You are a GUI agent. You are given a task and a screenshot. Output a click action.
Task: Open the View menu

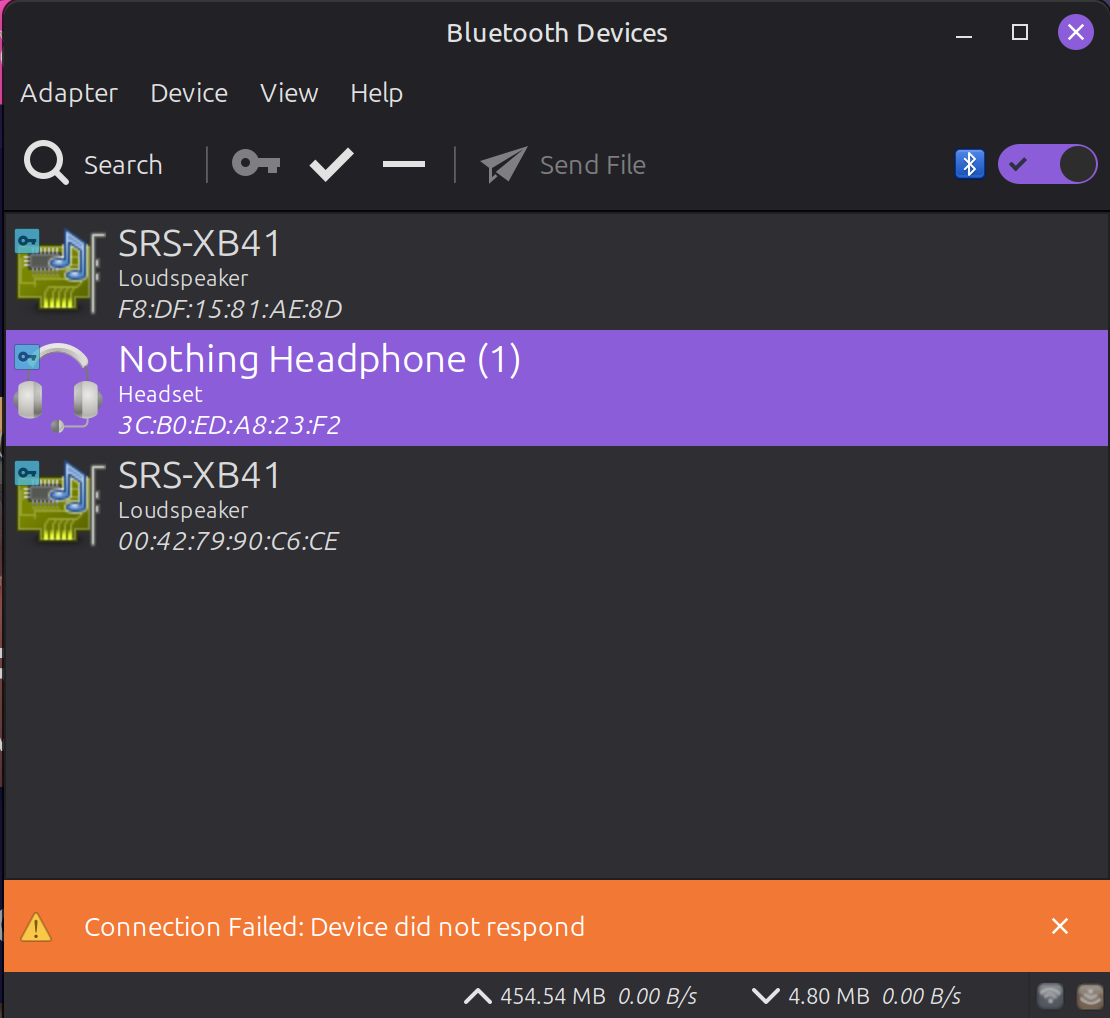[x=289, y=93]
